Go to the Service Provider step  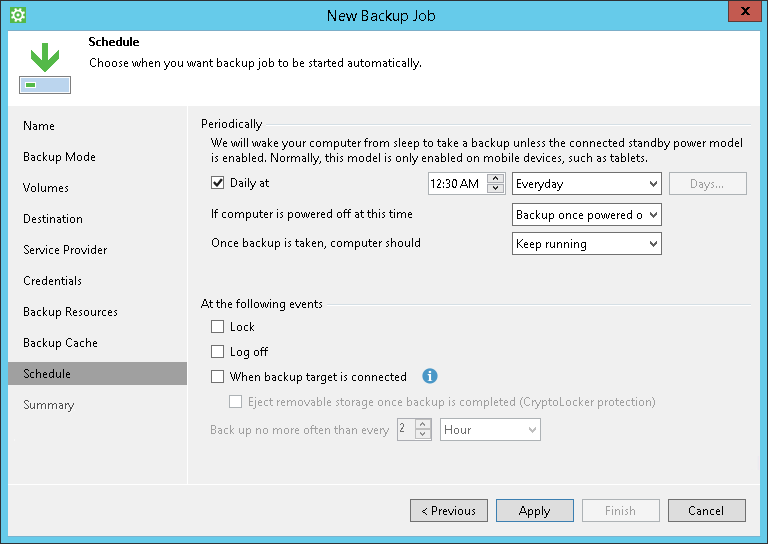(x=65, y=250)
